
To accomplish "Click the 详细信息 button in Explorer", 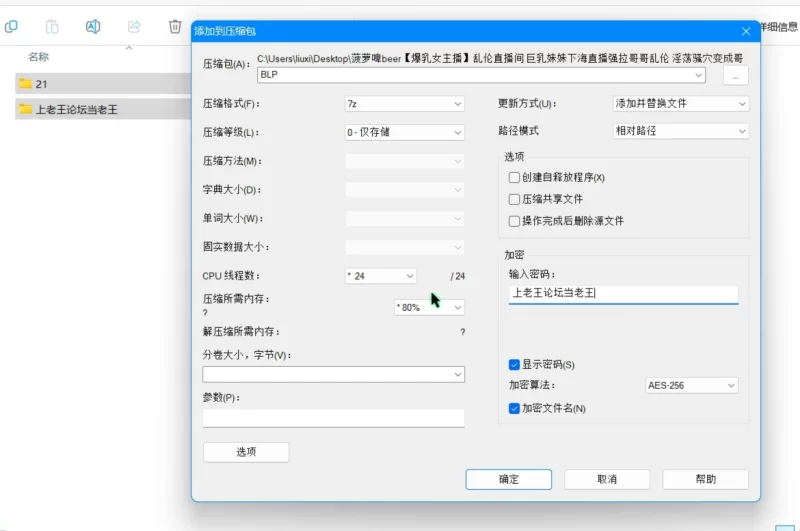I will click(779, 27).
